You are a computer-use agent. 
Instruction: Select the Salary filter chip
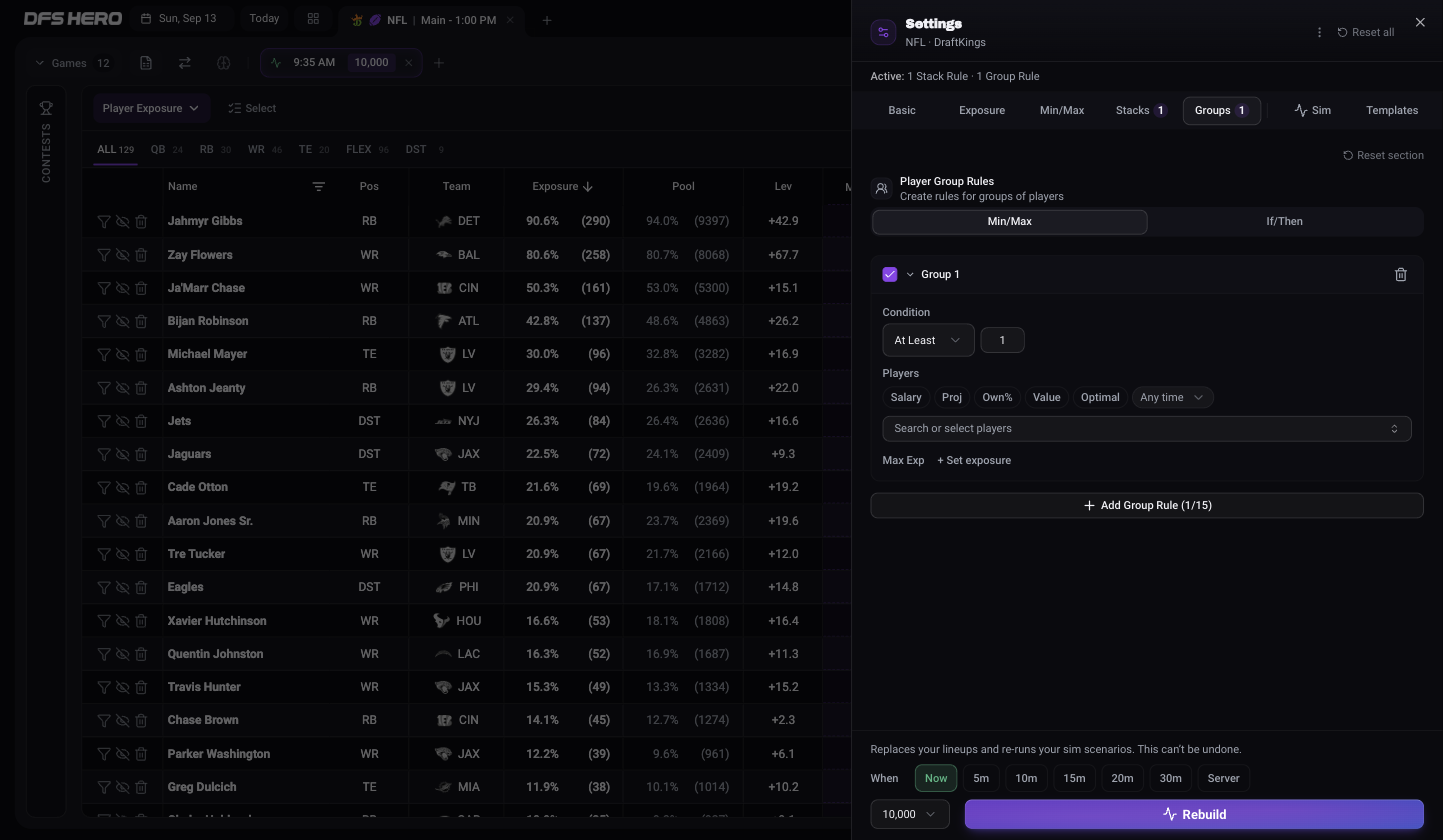[906, 397]
